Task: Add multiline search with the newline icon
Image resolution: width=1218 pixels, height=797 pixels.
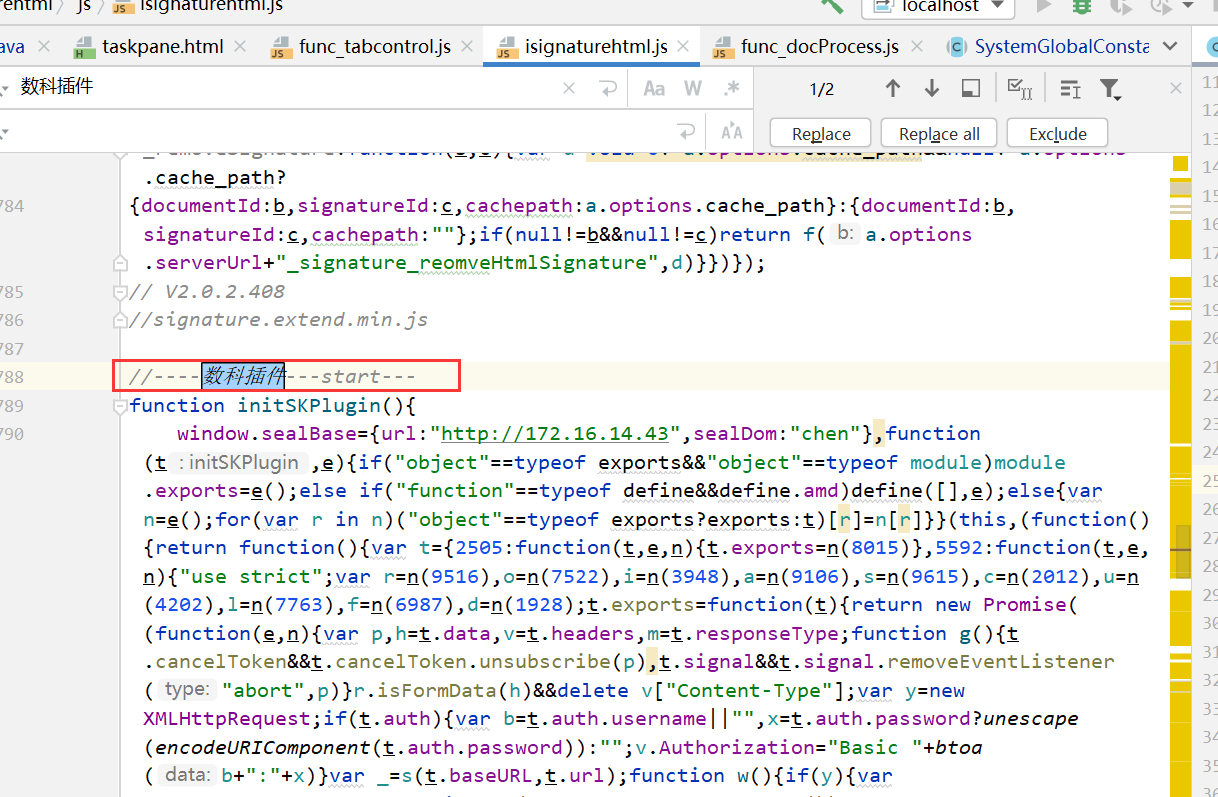Action: (608, 89)
